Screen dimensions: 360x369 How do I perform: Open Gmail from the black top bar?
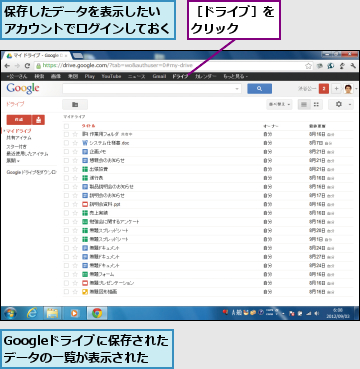159,76
